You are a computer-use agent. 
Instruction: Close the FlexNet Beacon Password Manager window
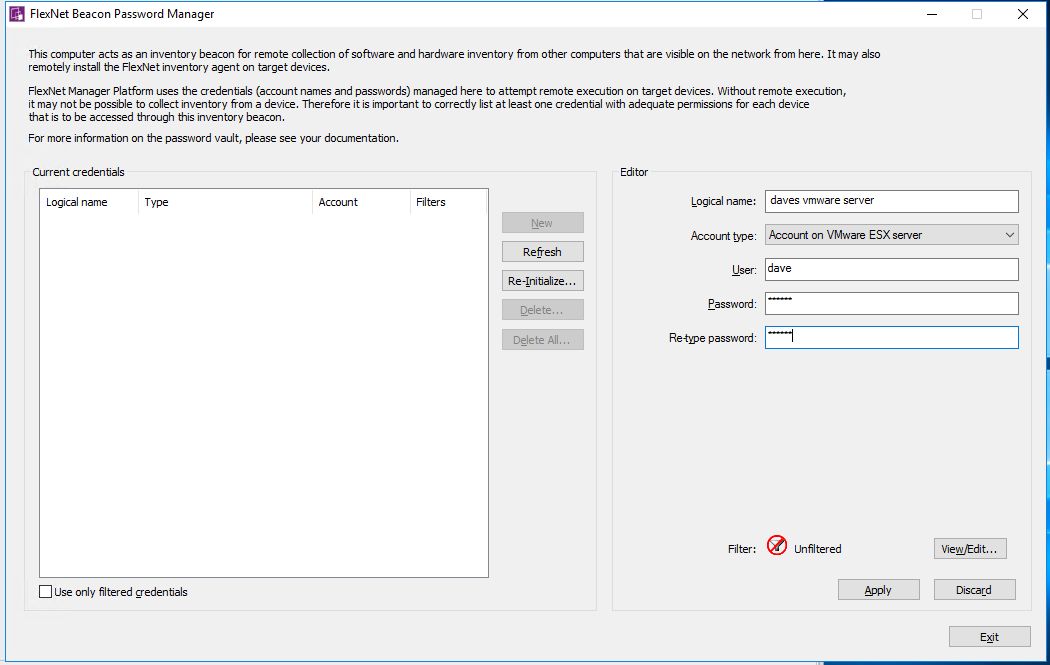[1023, 14]
